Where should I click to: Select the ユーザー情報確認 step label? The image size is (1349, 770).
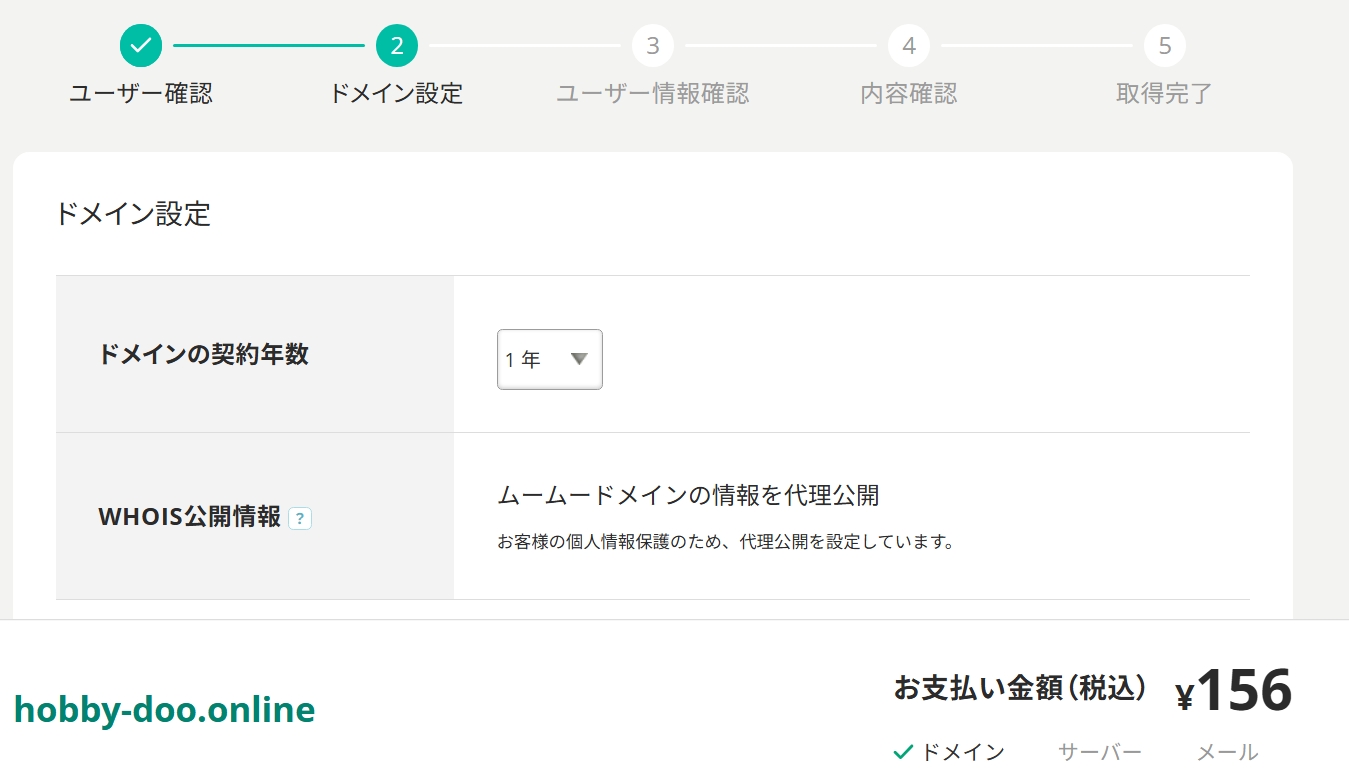click(653, 94)
